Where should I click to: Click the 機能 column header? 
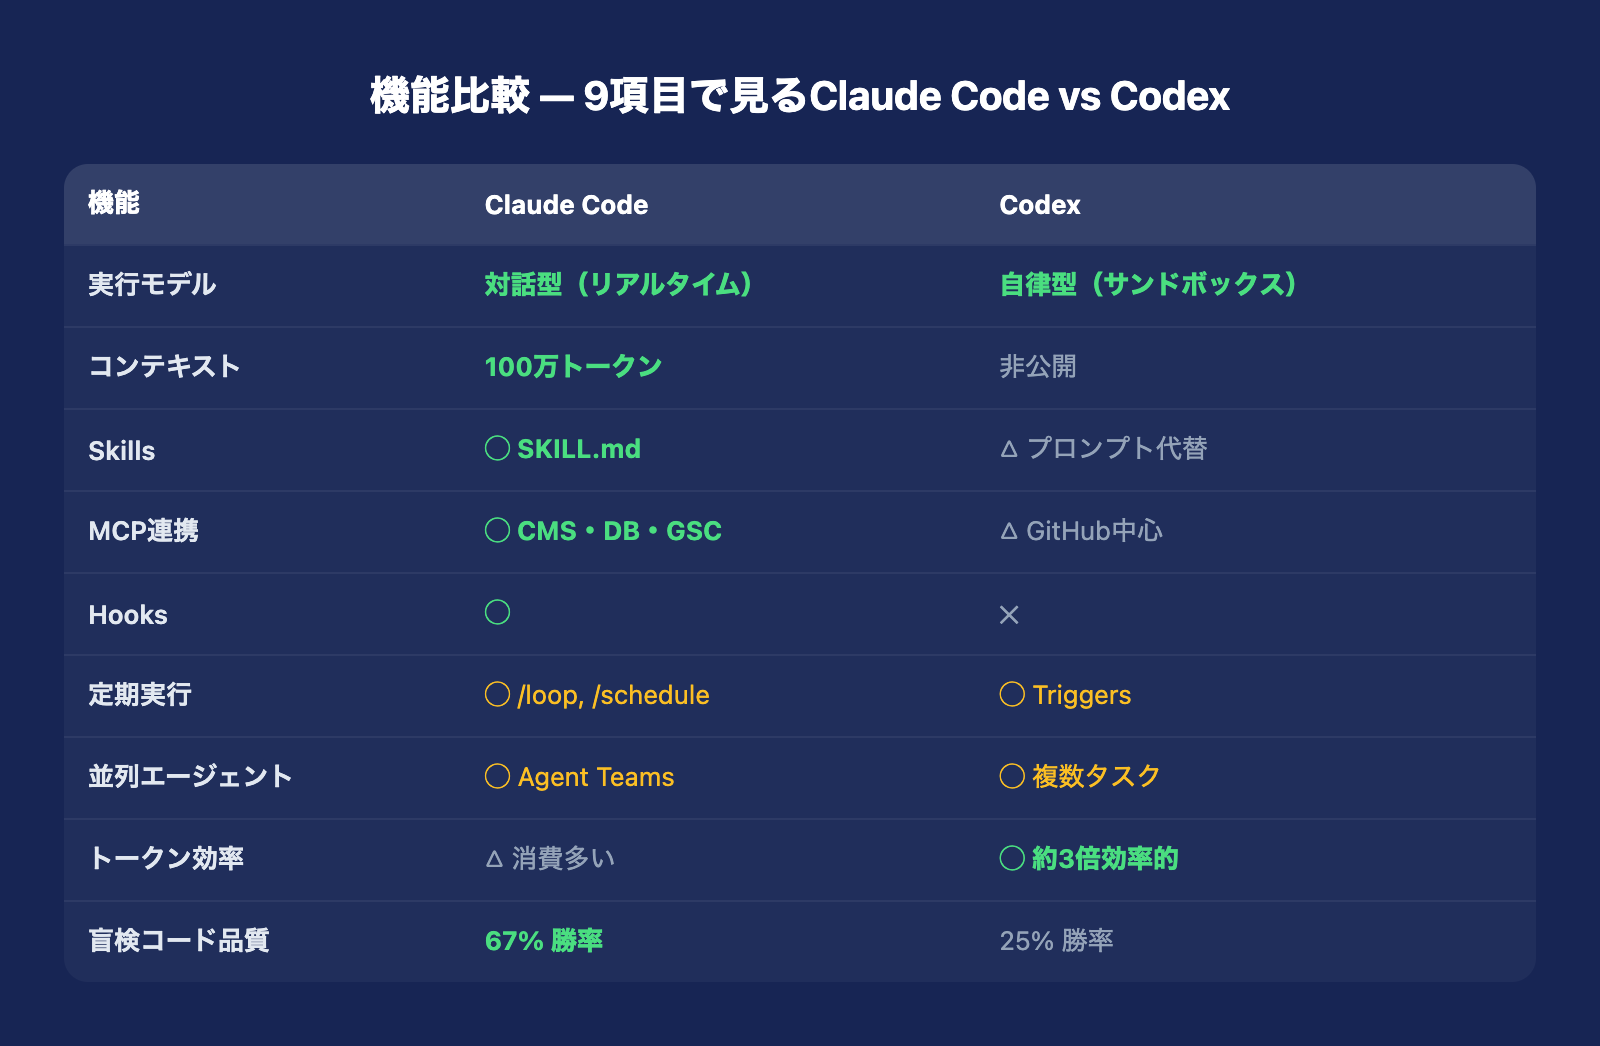[114, 204]
